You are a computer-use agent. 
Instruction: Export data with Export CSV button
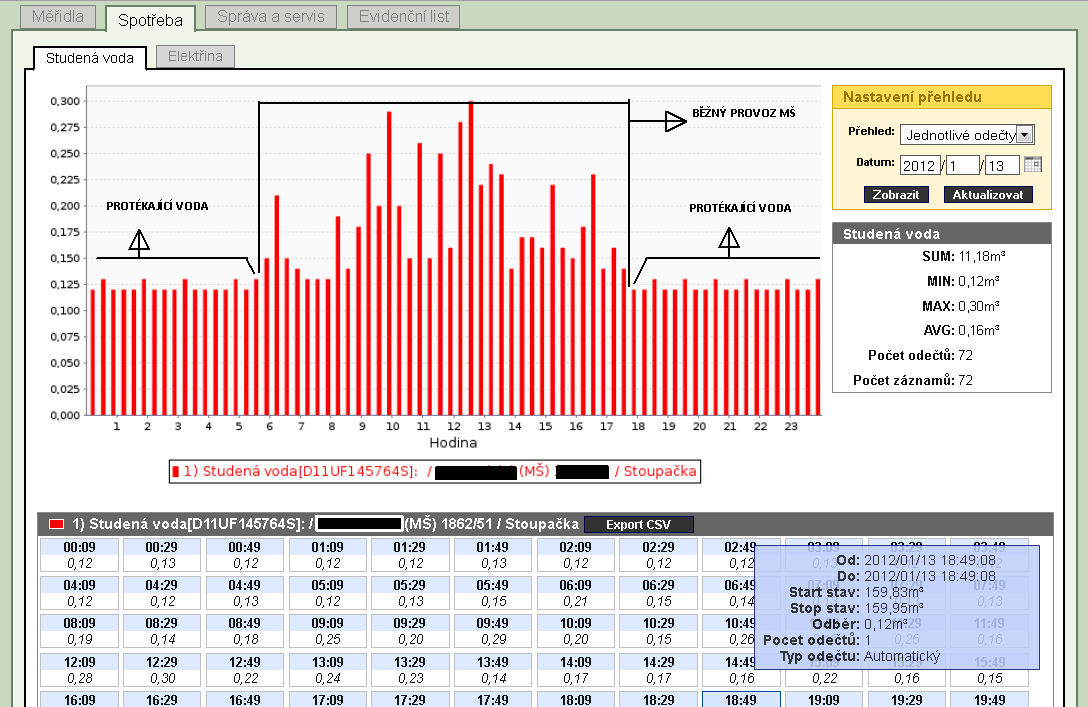point(638,525)
